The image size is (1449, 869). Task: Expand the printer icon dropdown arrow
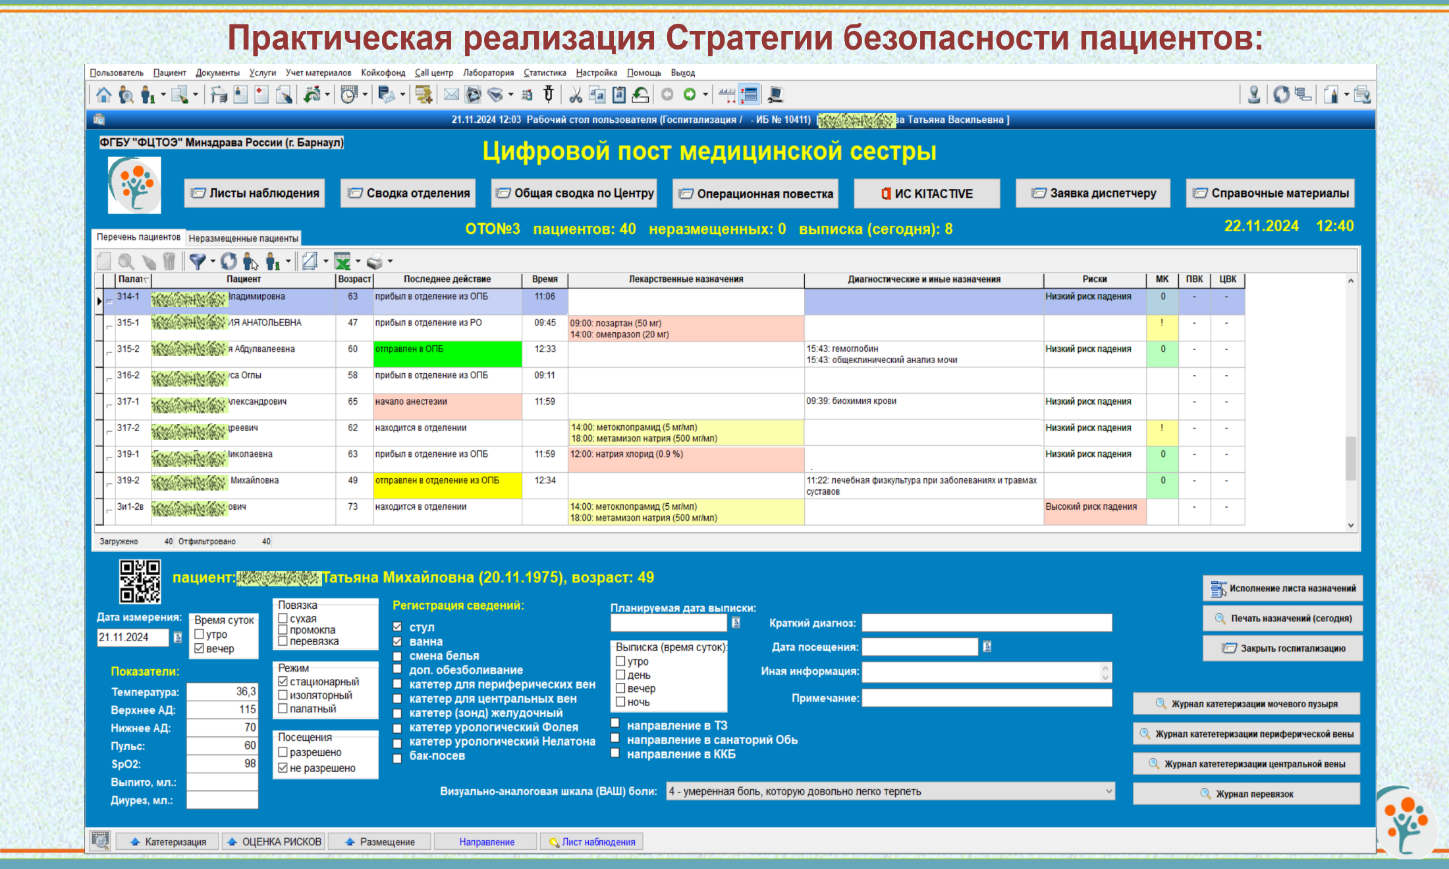pos(390,262)
